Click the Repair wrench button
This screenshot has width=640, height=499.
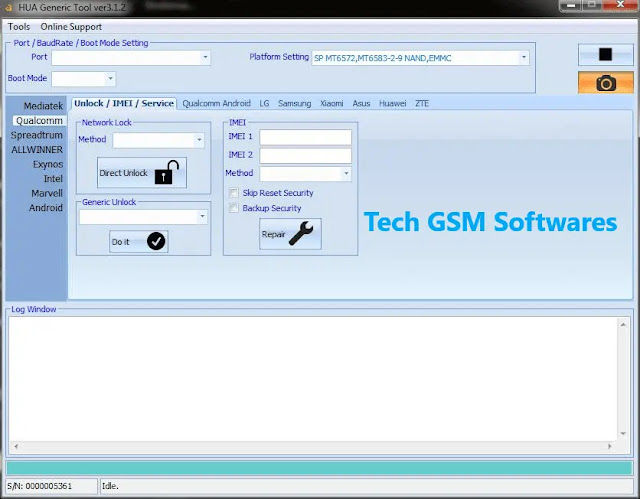click(x=290, y=234)
